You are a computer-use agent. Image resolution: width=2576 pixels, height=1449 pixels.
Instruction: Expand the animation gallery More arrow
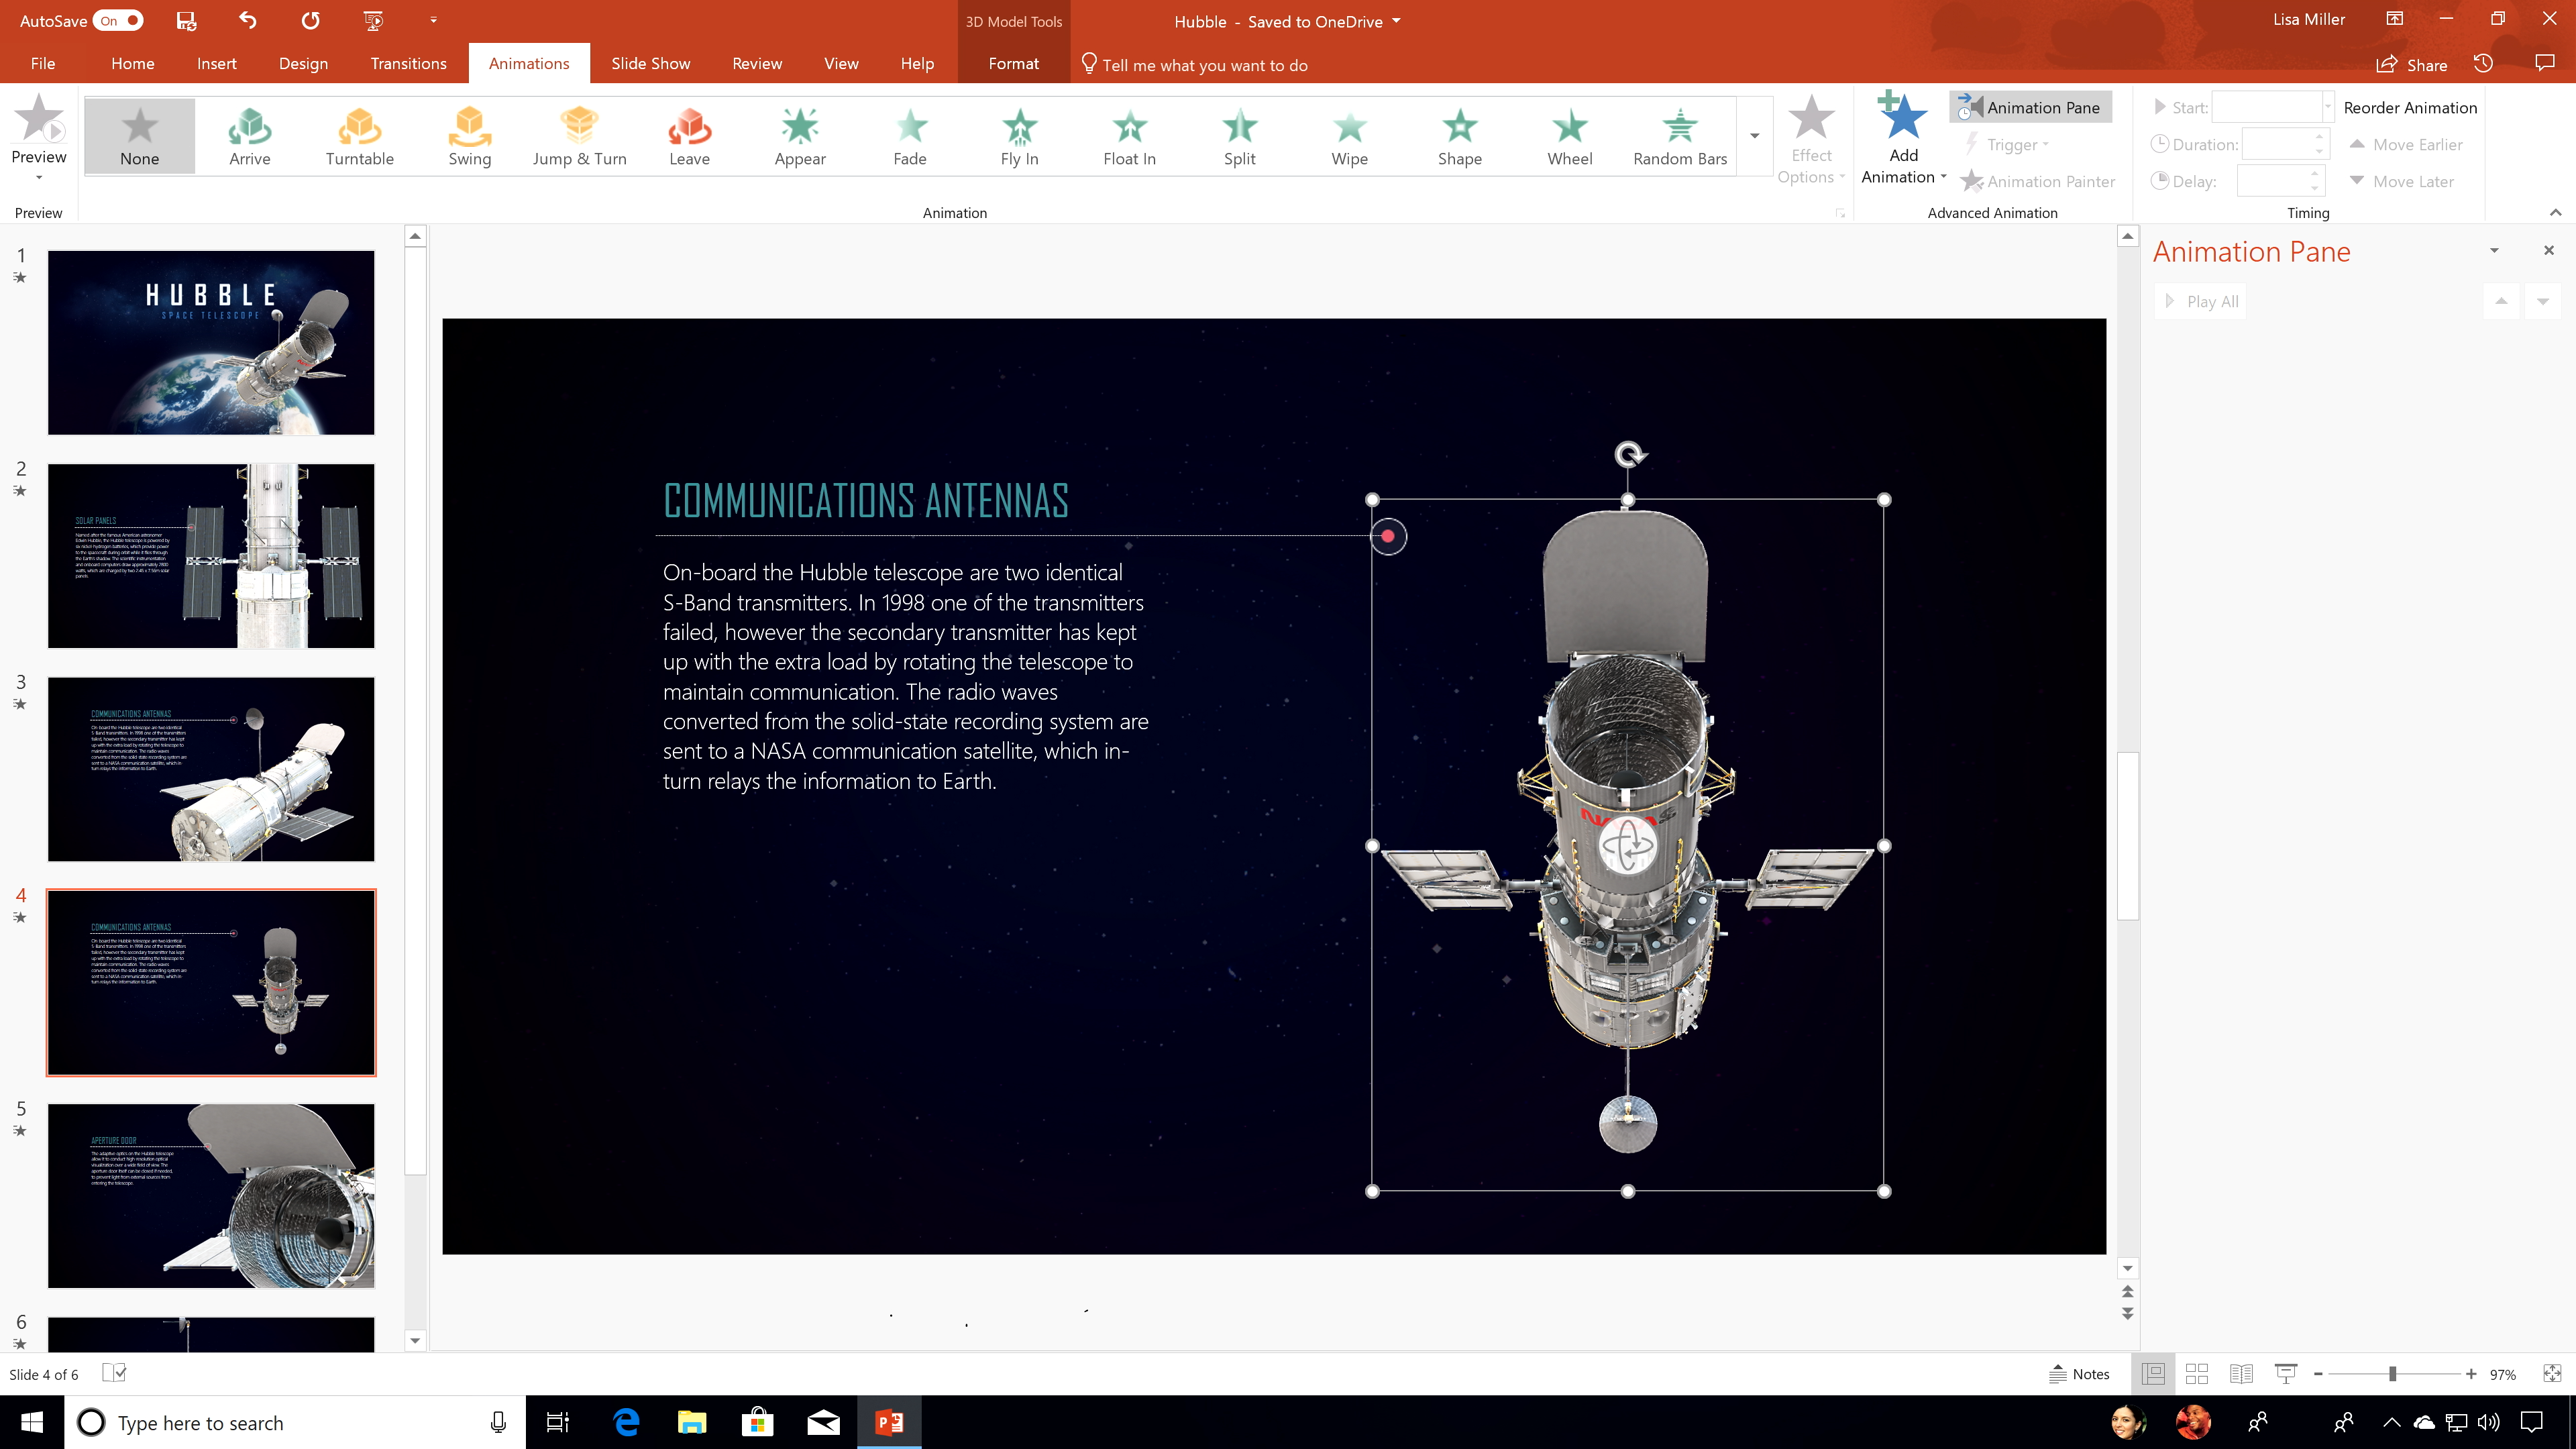point(1754,136)
